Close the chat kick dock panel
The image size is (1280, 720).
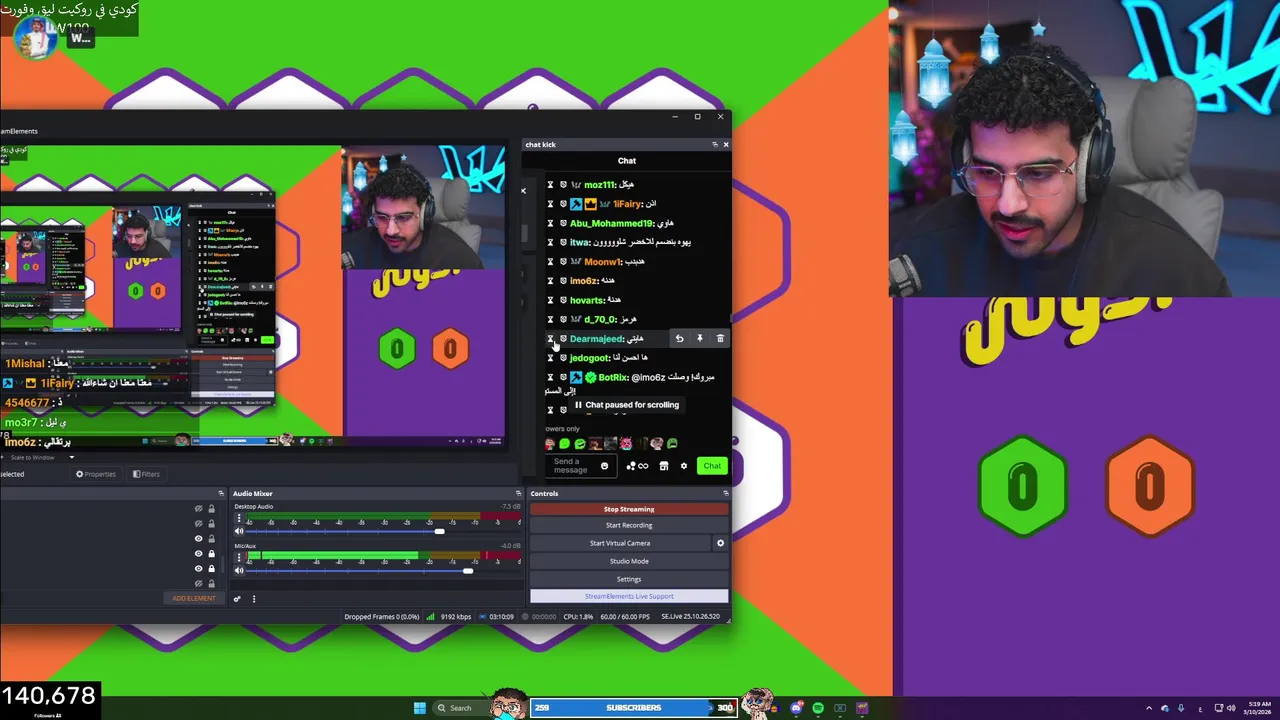726,144
